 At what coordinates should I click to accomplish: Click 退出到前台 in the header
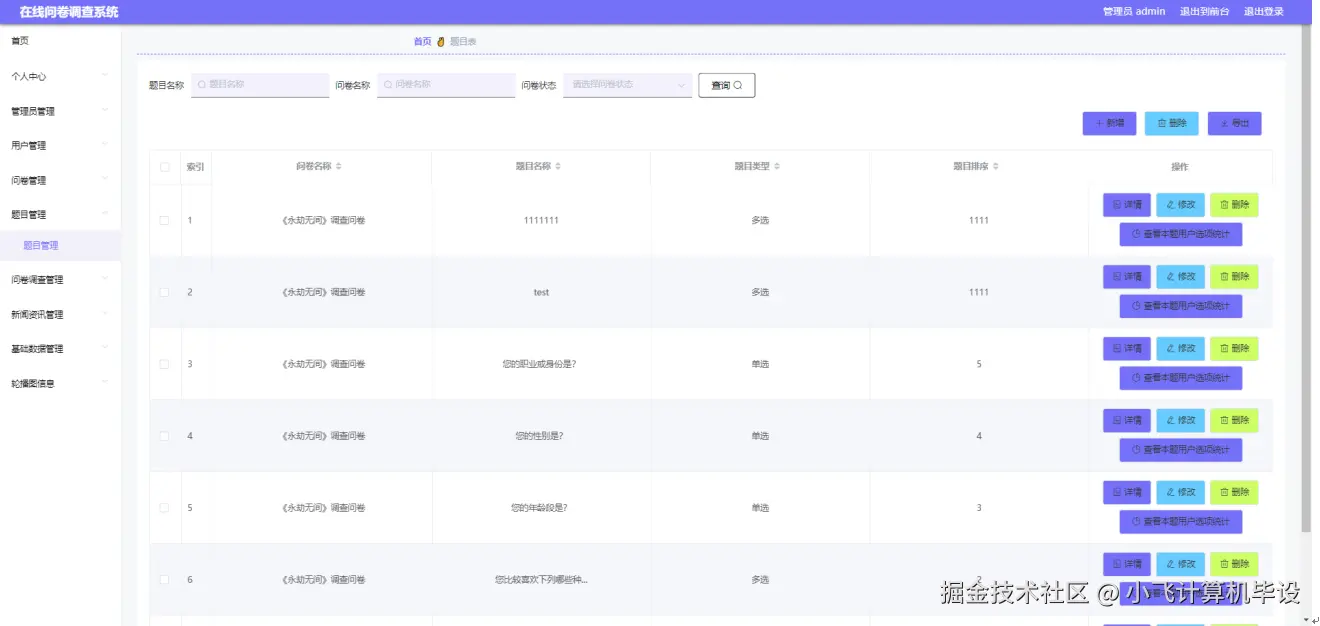tap(1204, 12)
